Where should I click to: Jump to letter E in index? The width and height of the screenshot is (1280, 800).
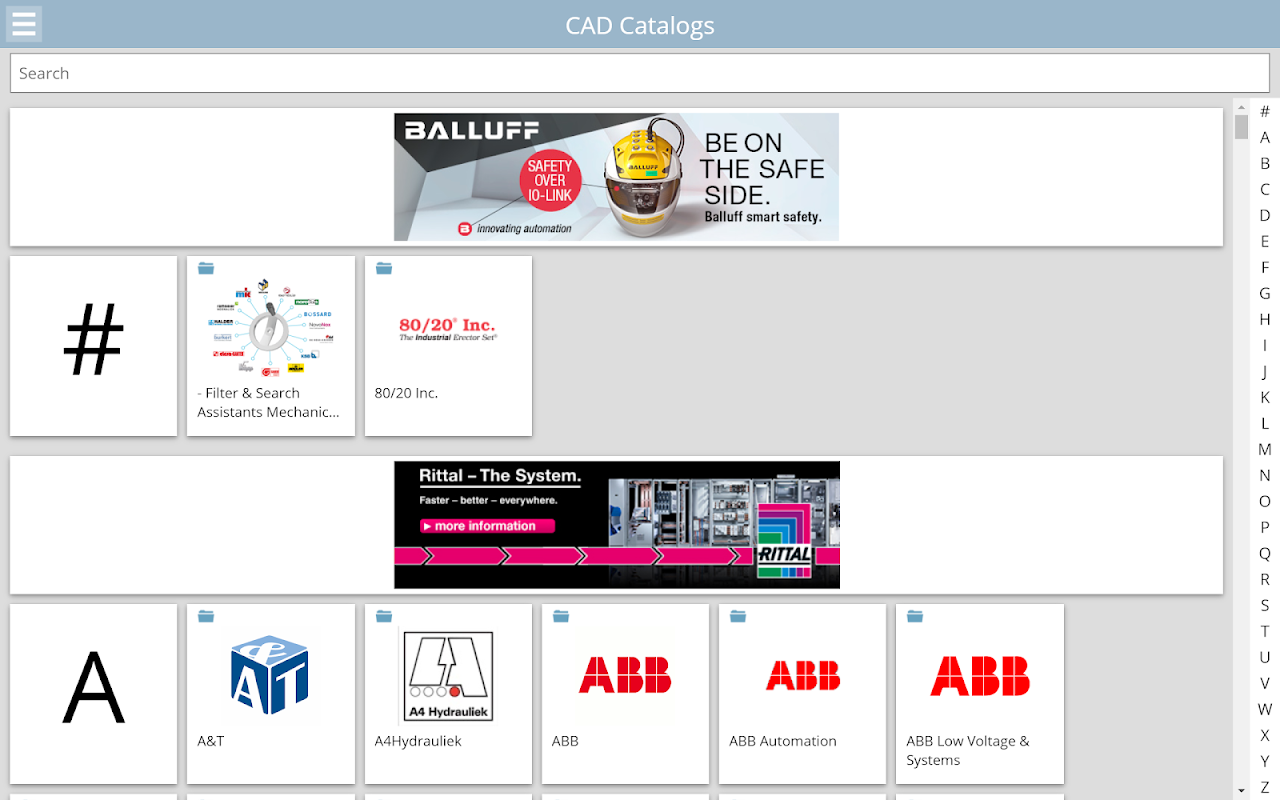pyautogui.click(x=1265, y=241)
